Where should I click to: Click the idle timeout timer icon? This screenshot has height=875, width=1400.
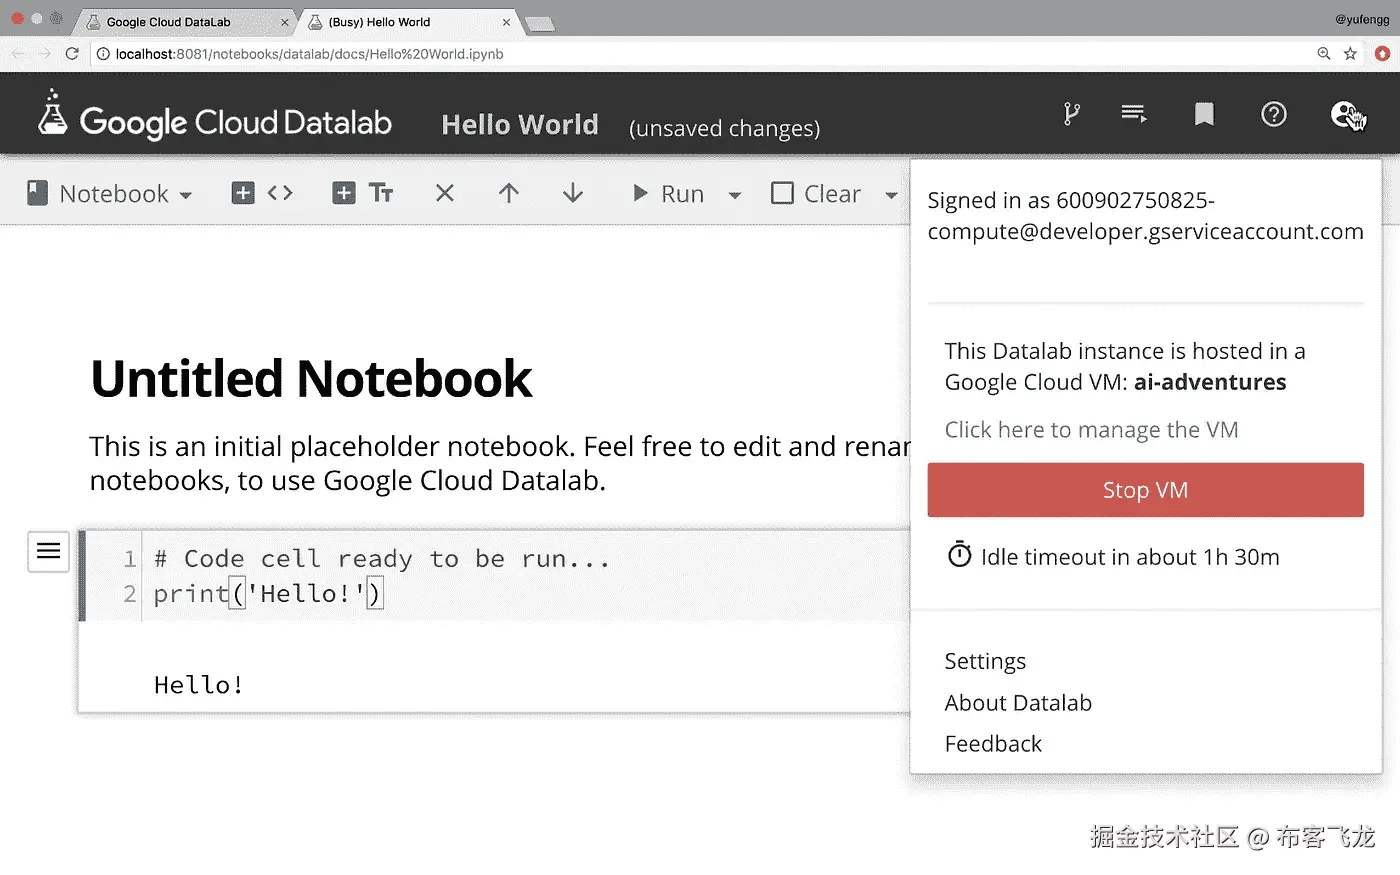959,555
